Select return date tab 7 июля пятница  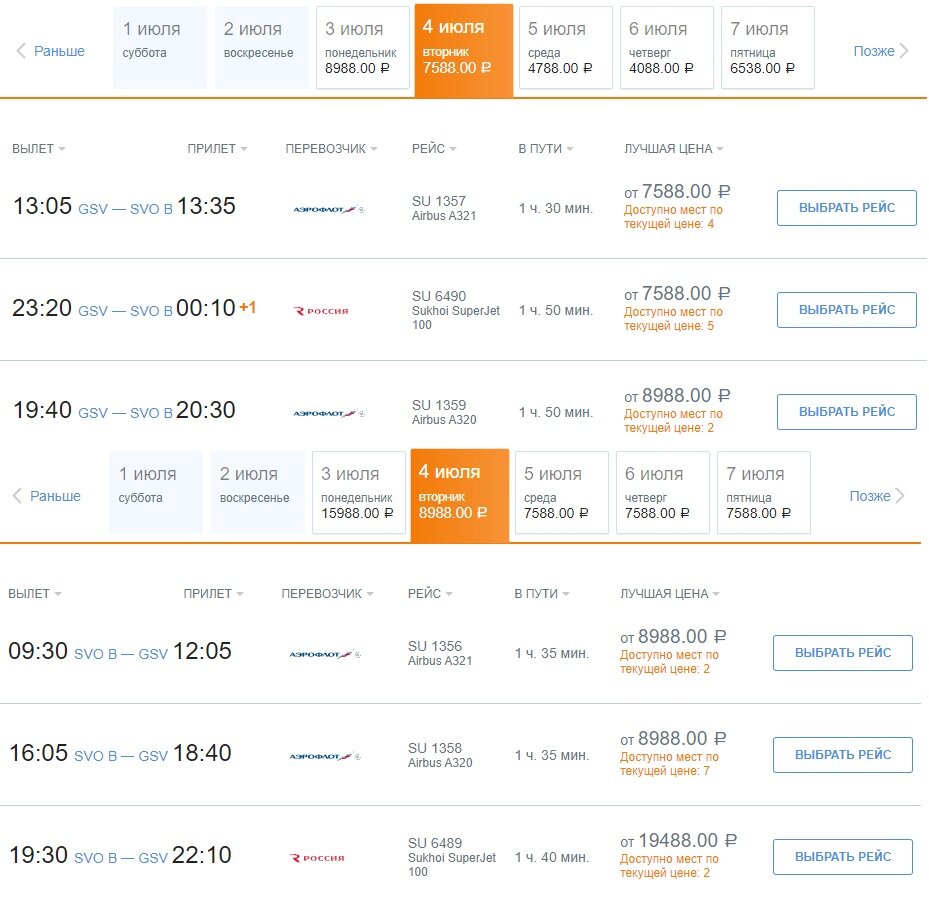[x=764, y=493]
